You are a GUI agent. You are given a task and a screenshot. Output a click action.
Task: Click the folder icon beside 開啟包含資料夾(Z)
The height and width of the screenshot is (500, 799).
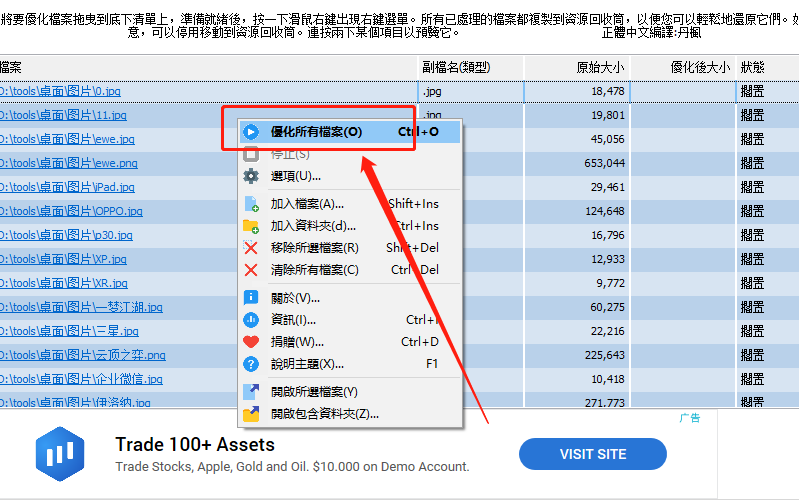(251, 414)
